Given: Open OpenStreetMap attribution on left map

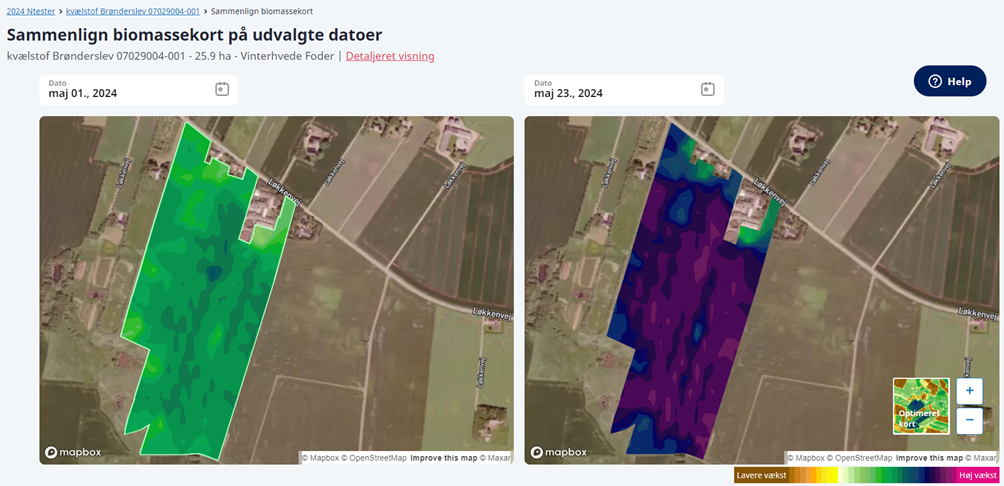Looking at the screenshot, I should [374, 458].
